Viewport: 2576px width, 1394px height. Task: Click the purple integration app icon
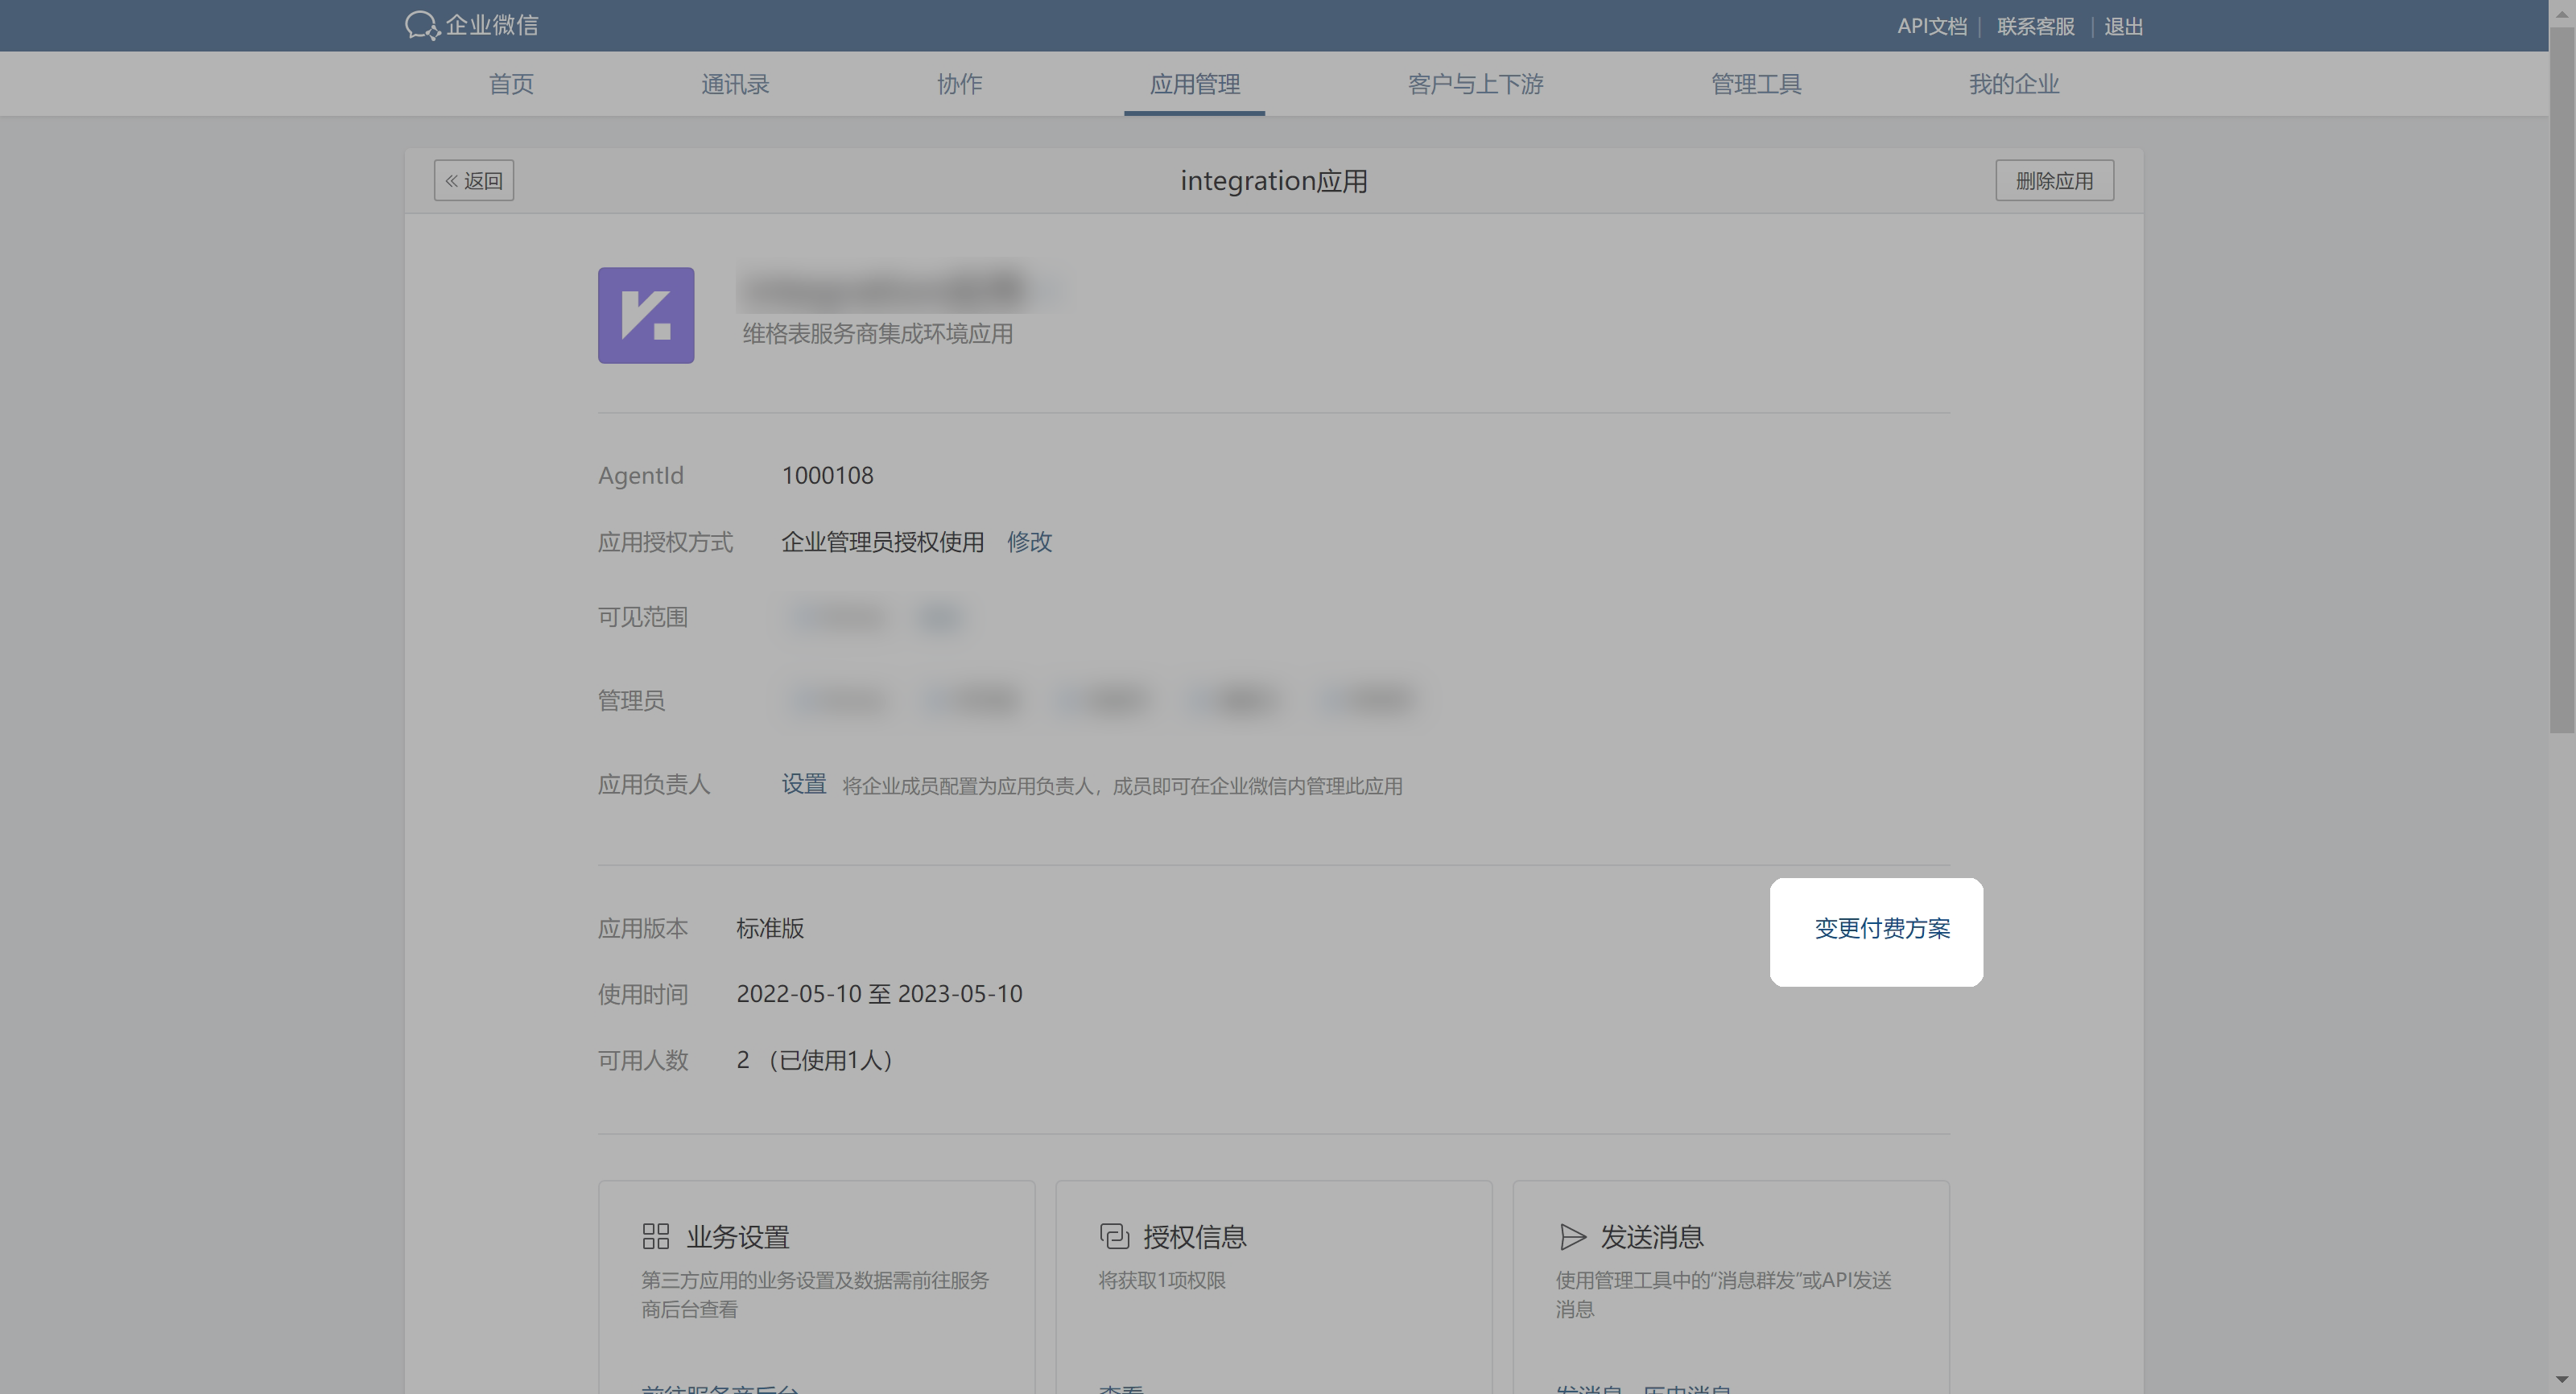coord(646,315)
